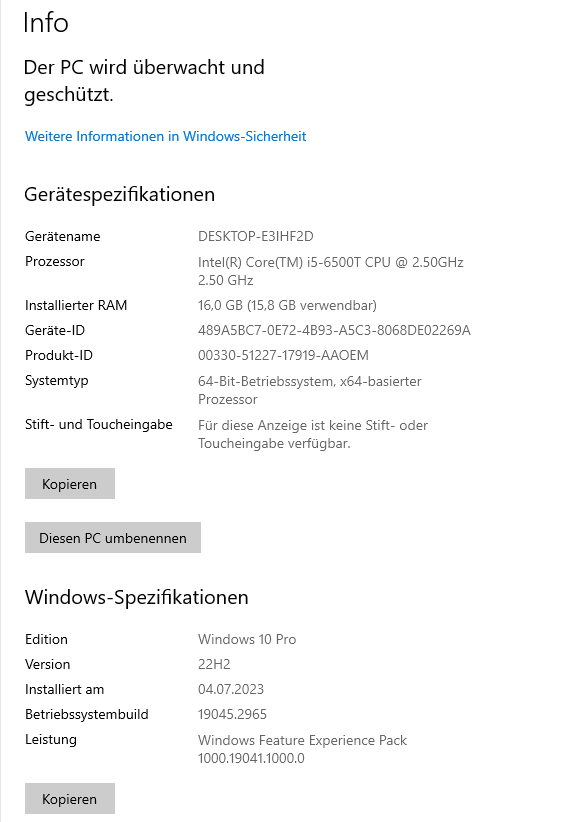
Task: Click the 16,0 GB installed RAM value
Action: (287, 305)
